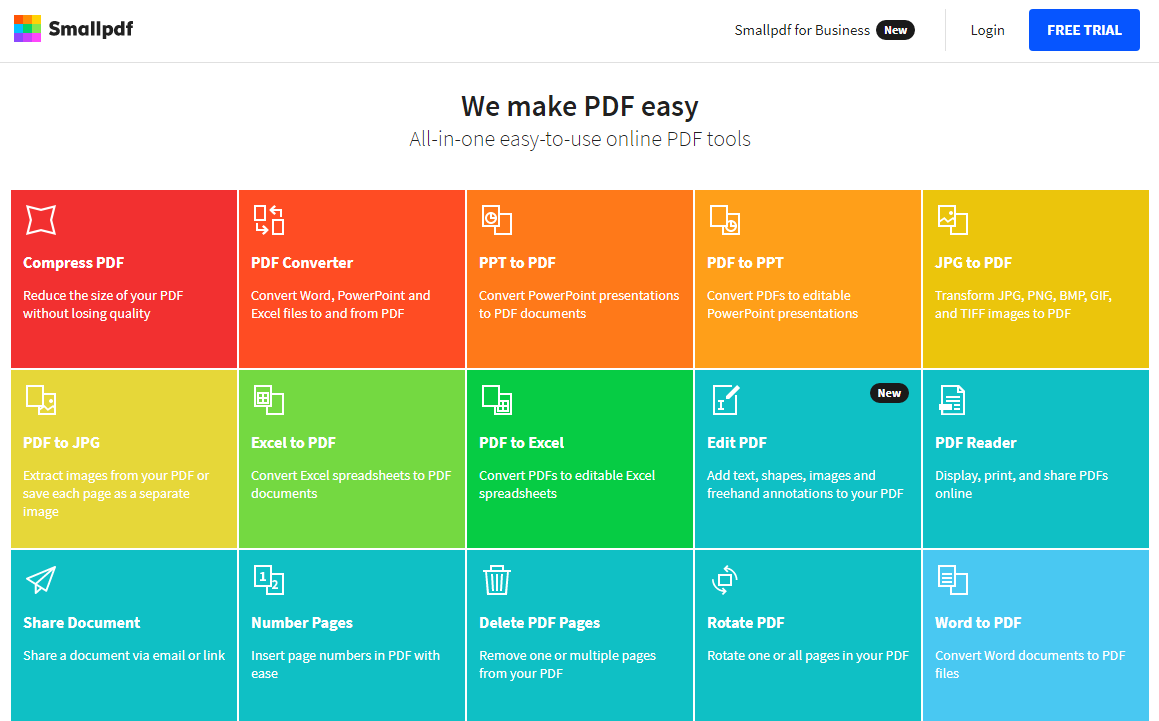Image resolution: width=1159 pixels, height=721 pixels.
Task: Click 'Add text, shapes, images' description
Action: [x=805, y=484]
